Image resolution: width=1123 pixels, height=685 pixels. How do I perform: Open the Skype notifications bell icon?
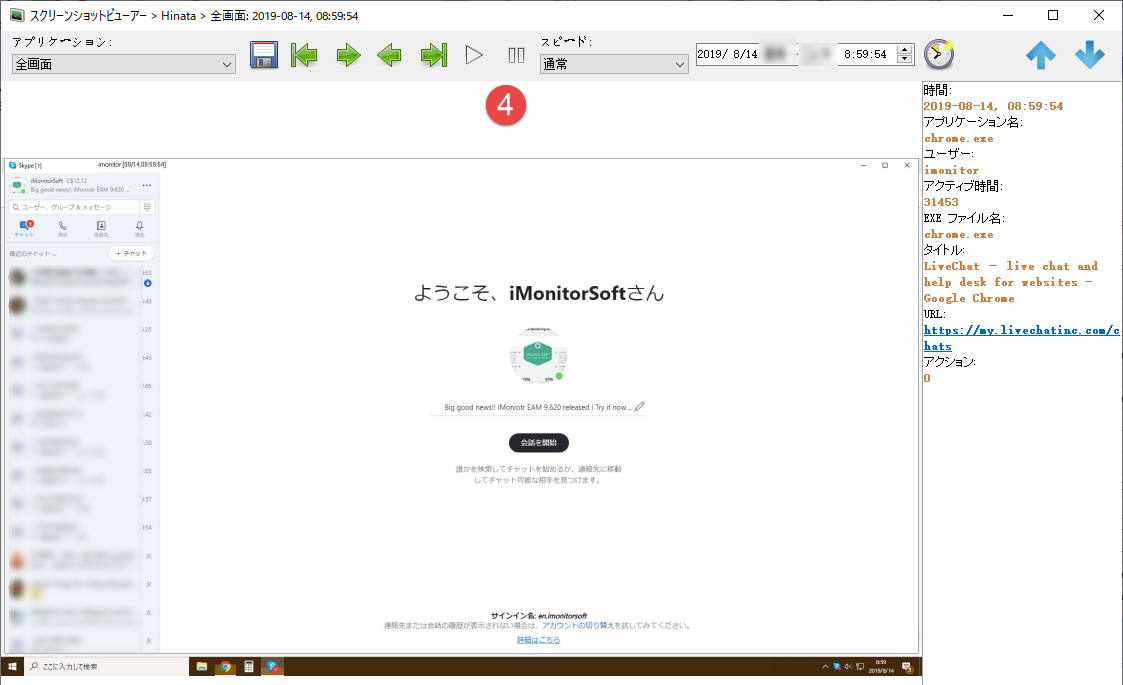(x=140, y=228)
